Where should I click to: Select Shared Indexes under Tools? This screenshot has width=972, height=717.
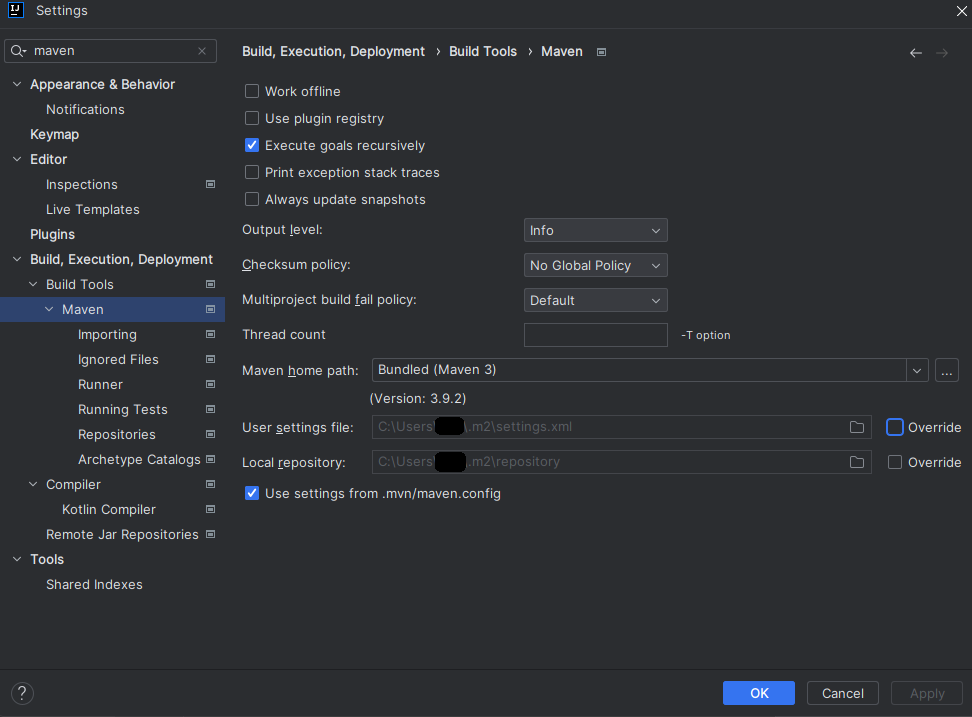coord(94,584)
